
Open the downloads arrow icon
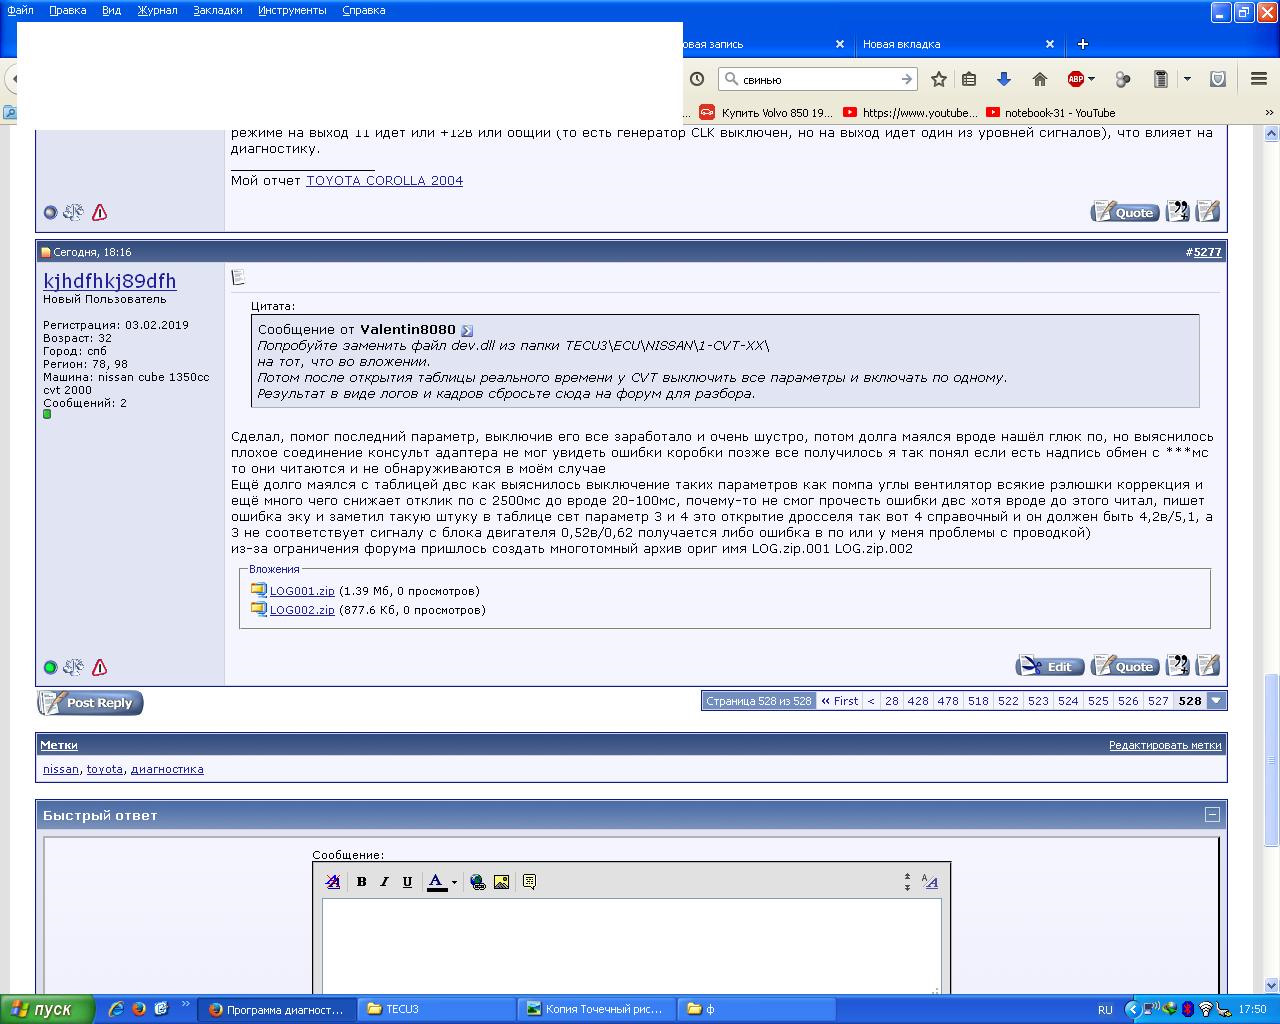coord(1004,79)
